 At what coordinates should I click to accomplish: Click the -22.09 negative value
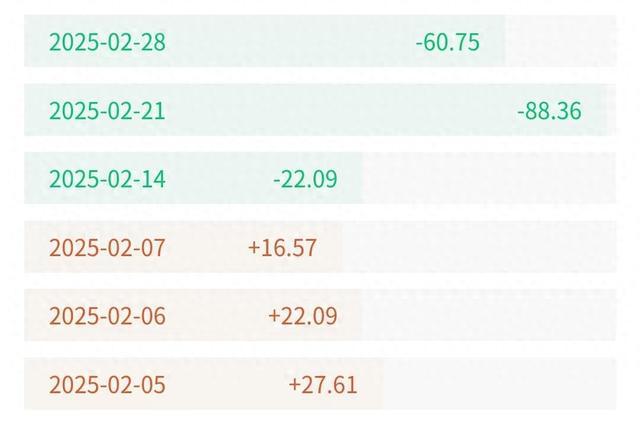[305, 179]
